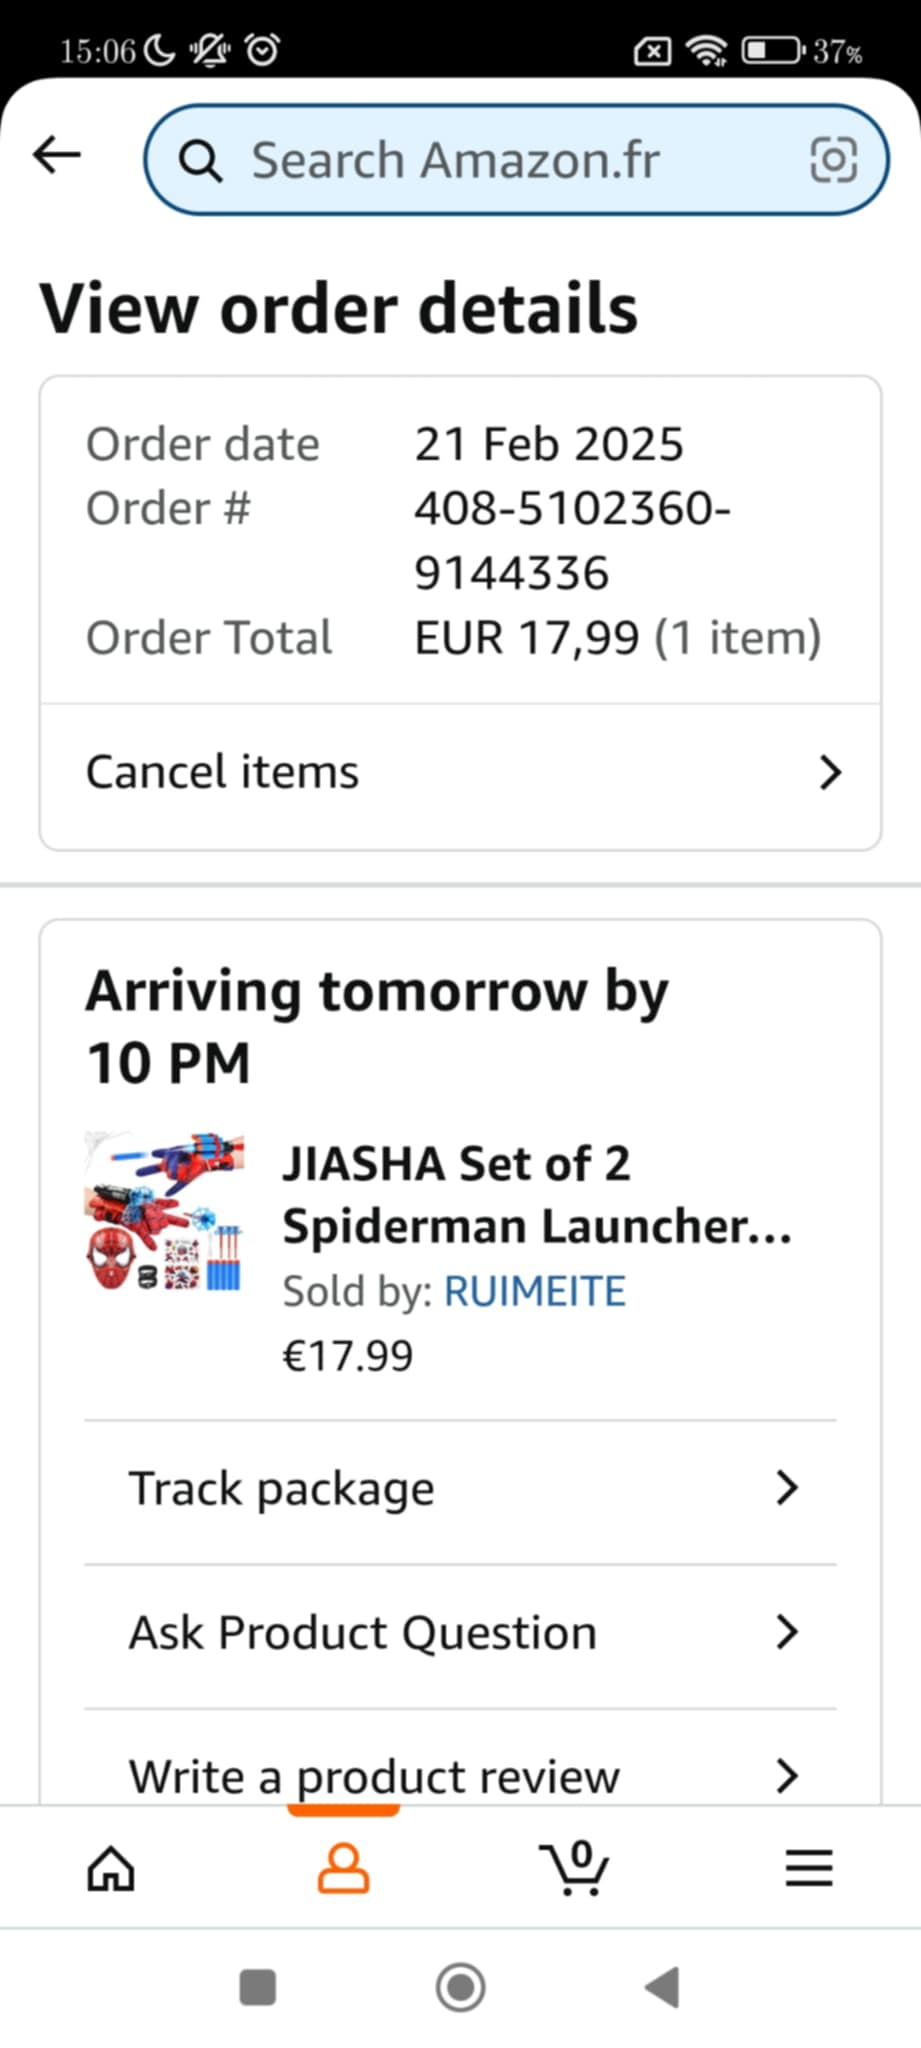921x2048 pixels.
Task: Select Track package option
Action: click(282, 1489)
